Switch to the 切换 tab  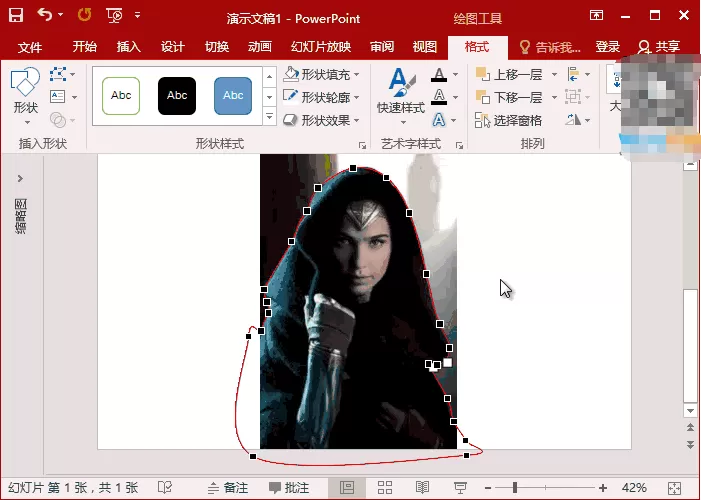coord(217,47)
